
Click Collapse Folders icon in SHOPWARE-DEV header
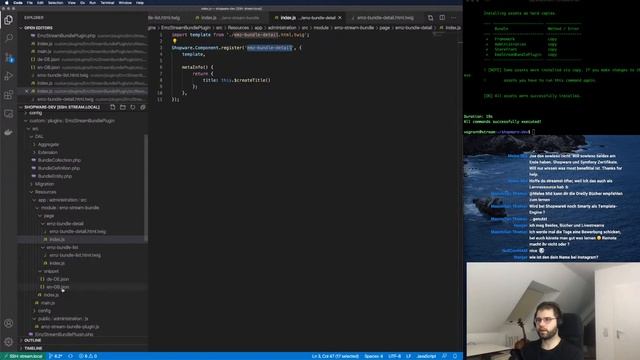pos(142,107)
